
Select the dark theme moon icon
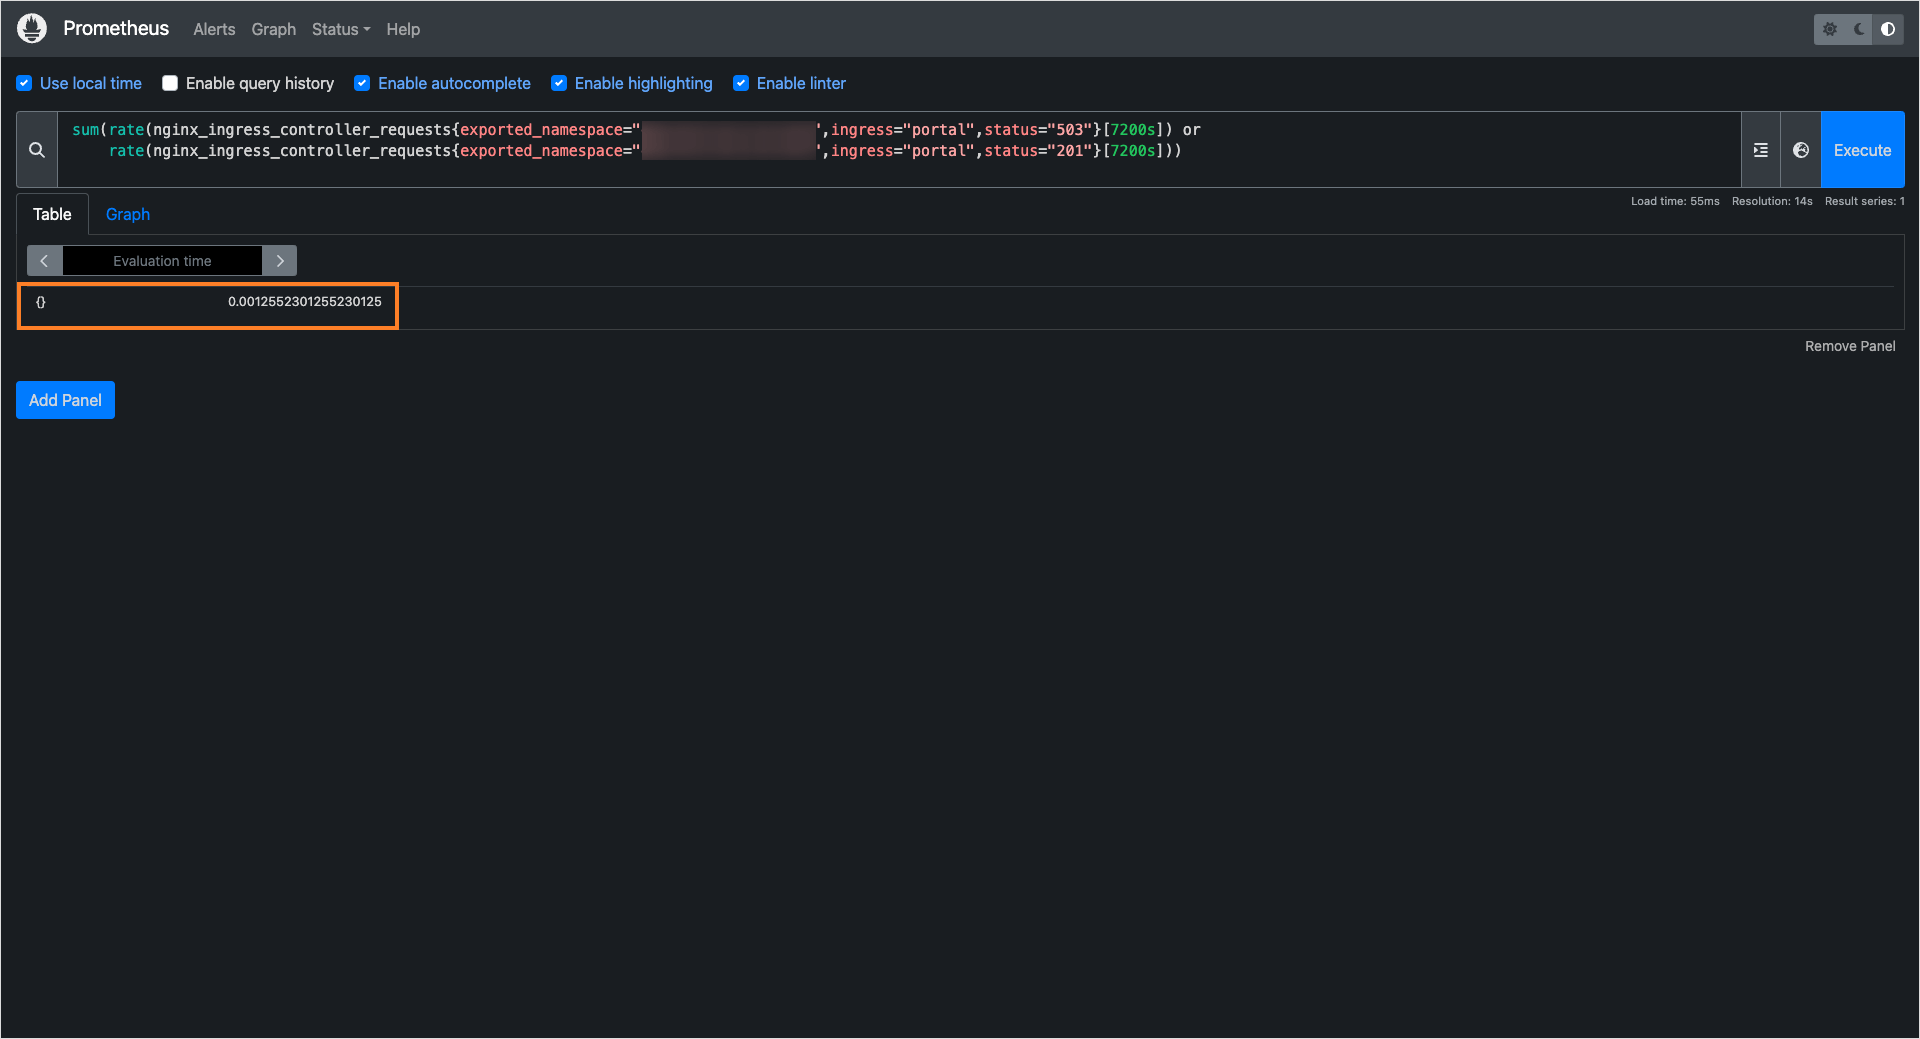click(1858, 29)
